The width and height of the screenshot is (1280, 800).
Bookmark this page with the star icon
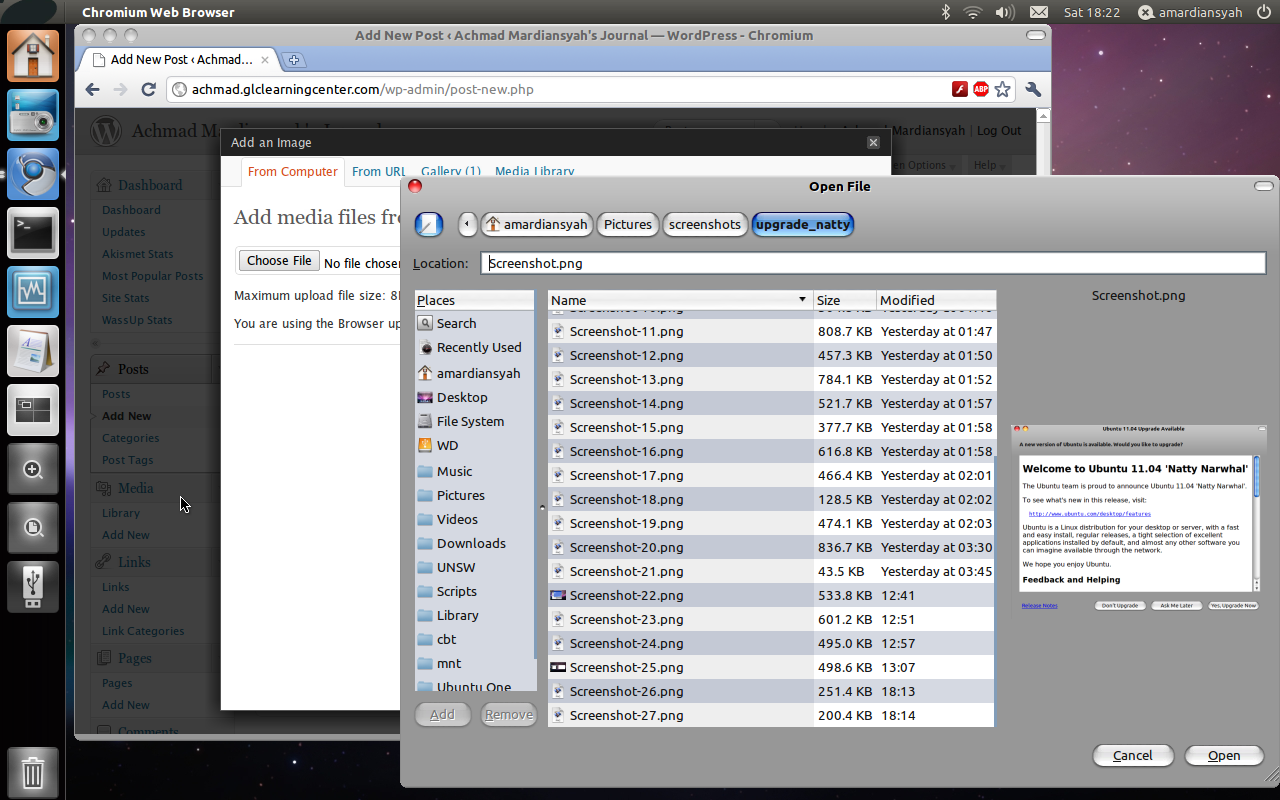point(1002,89)
